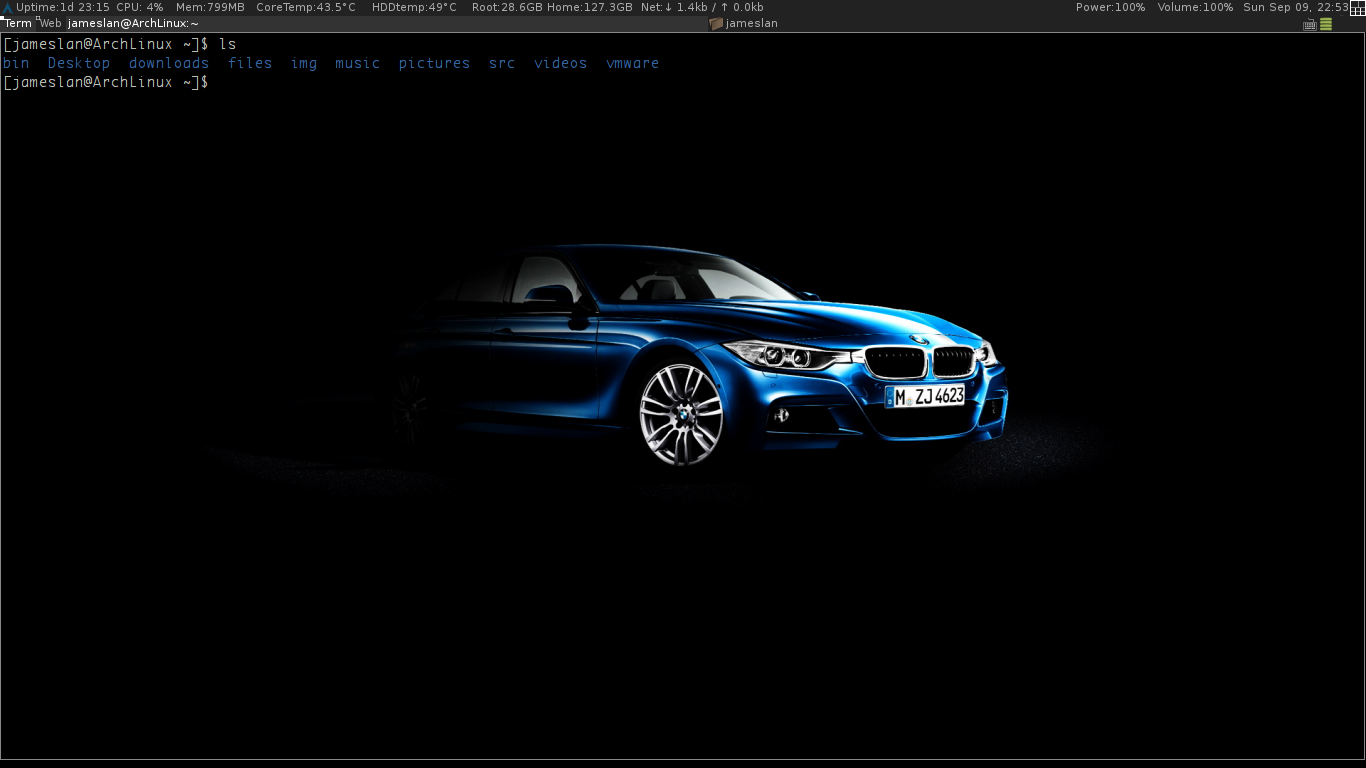1366x768 pixels.
Task: Click the jameslan folder icon
Action: (715, 23)
